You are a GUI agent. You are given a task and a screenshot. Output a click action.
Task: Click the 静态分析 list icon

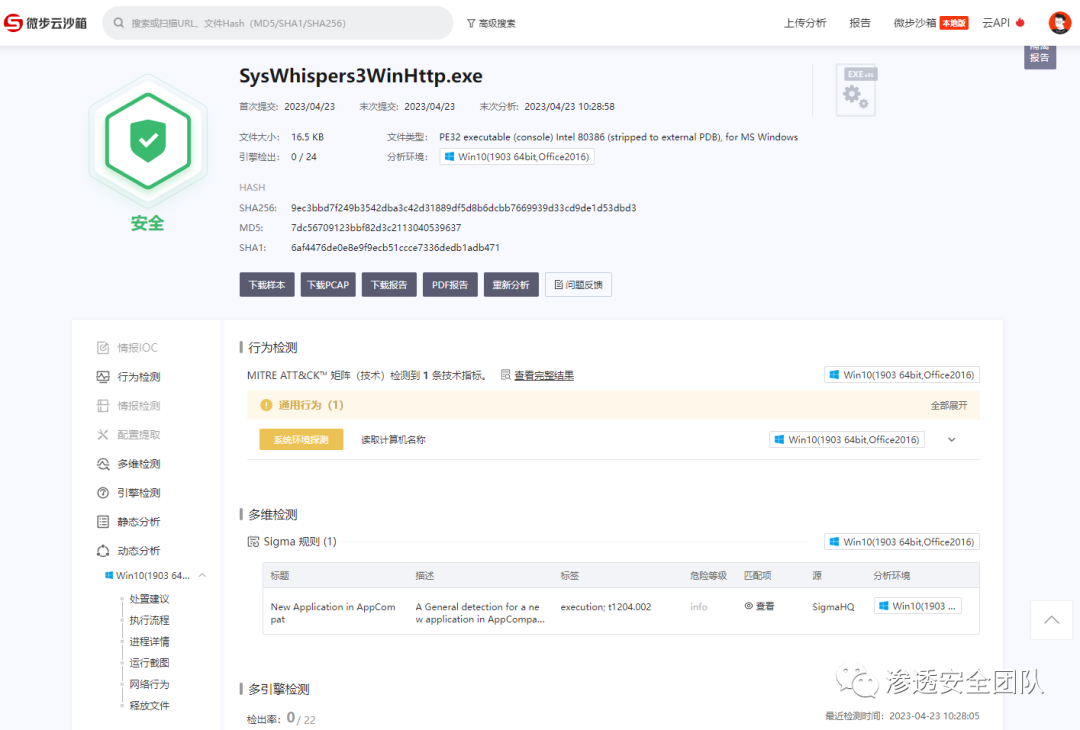pos(103,521)
